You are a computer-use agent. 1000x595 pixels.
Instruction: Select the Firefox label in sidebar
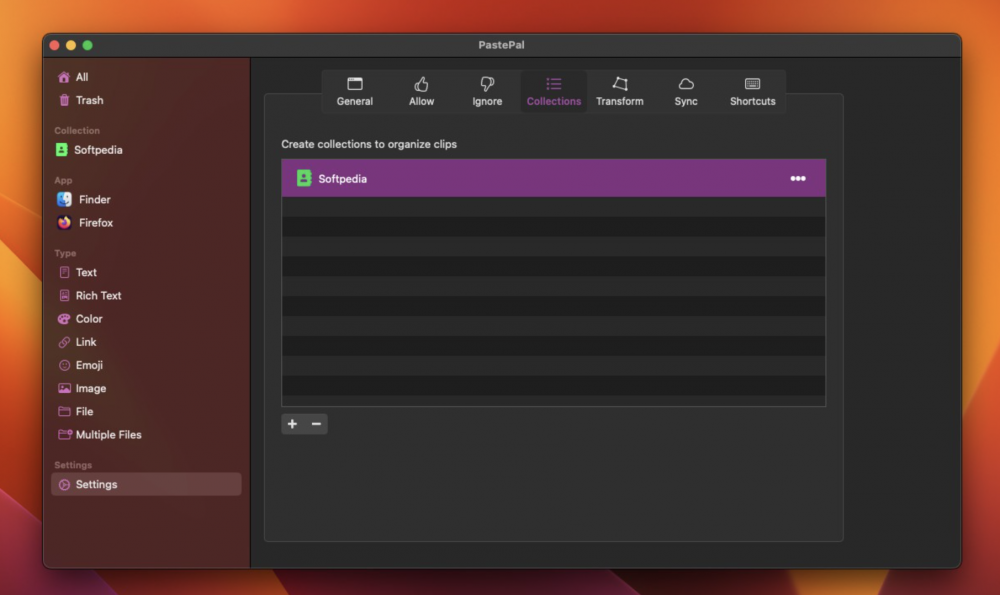[x=96, y=223]
